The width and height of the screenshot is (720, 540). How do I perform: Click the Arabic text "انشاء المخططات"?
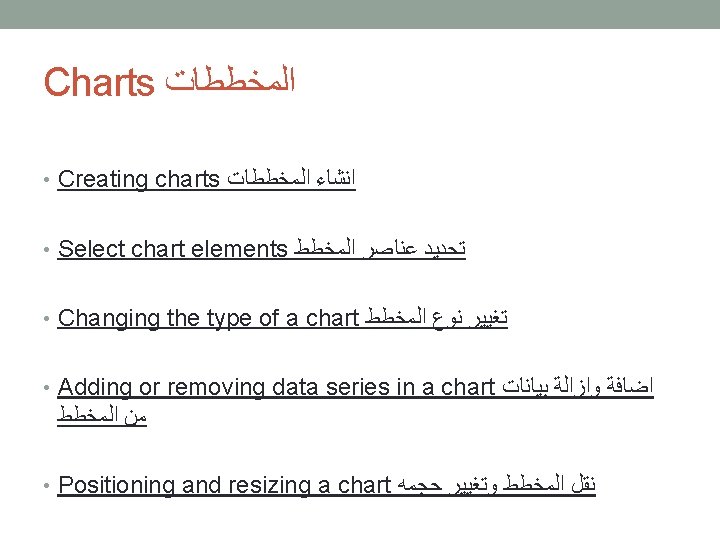(x=291, y=178)
